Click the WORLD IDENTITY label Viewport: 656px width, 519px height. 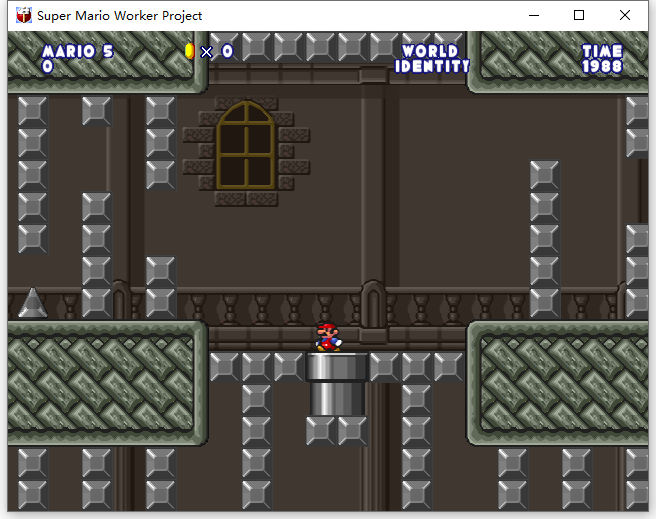432,59
